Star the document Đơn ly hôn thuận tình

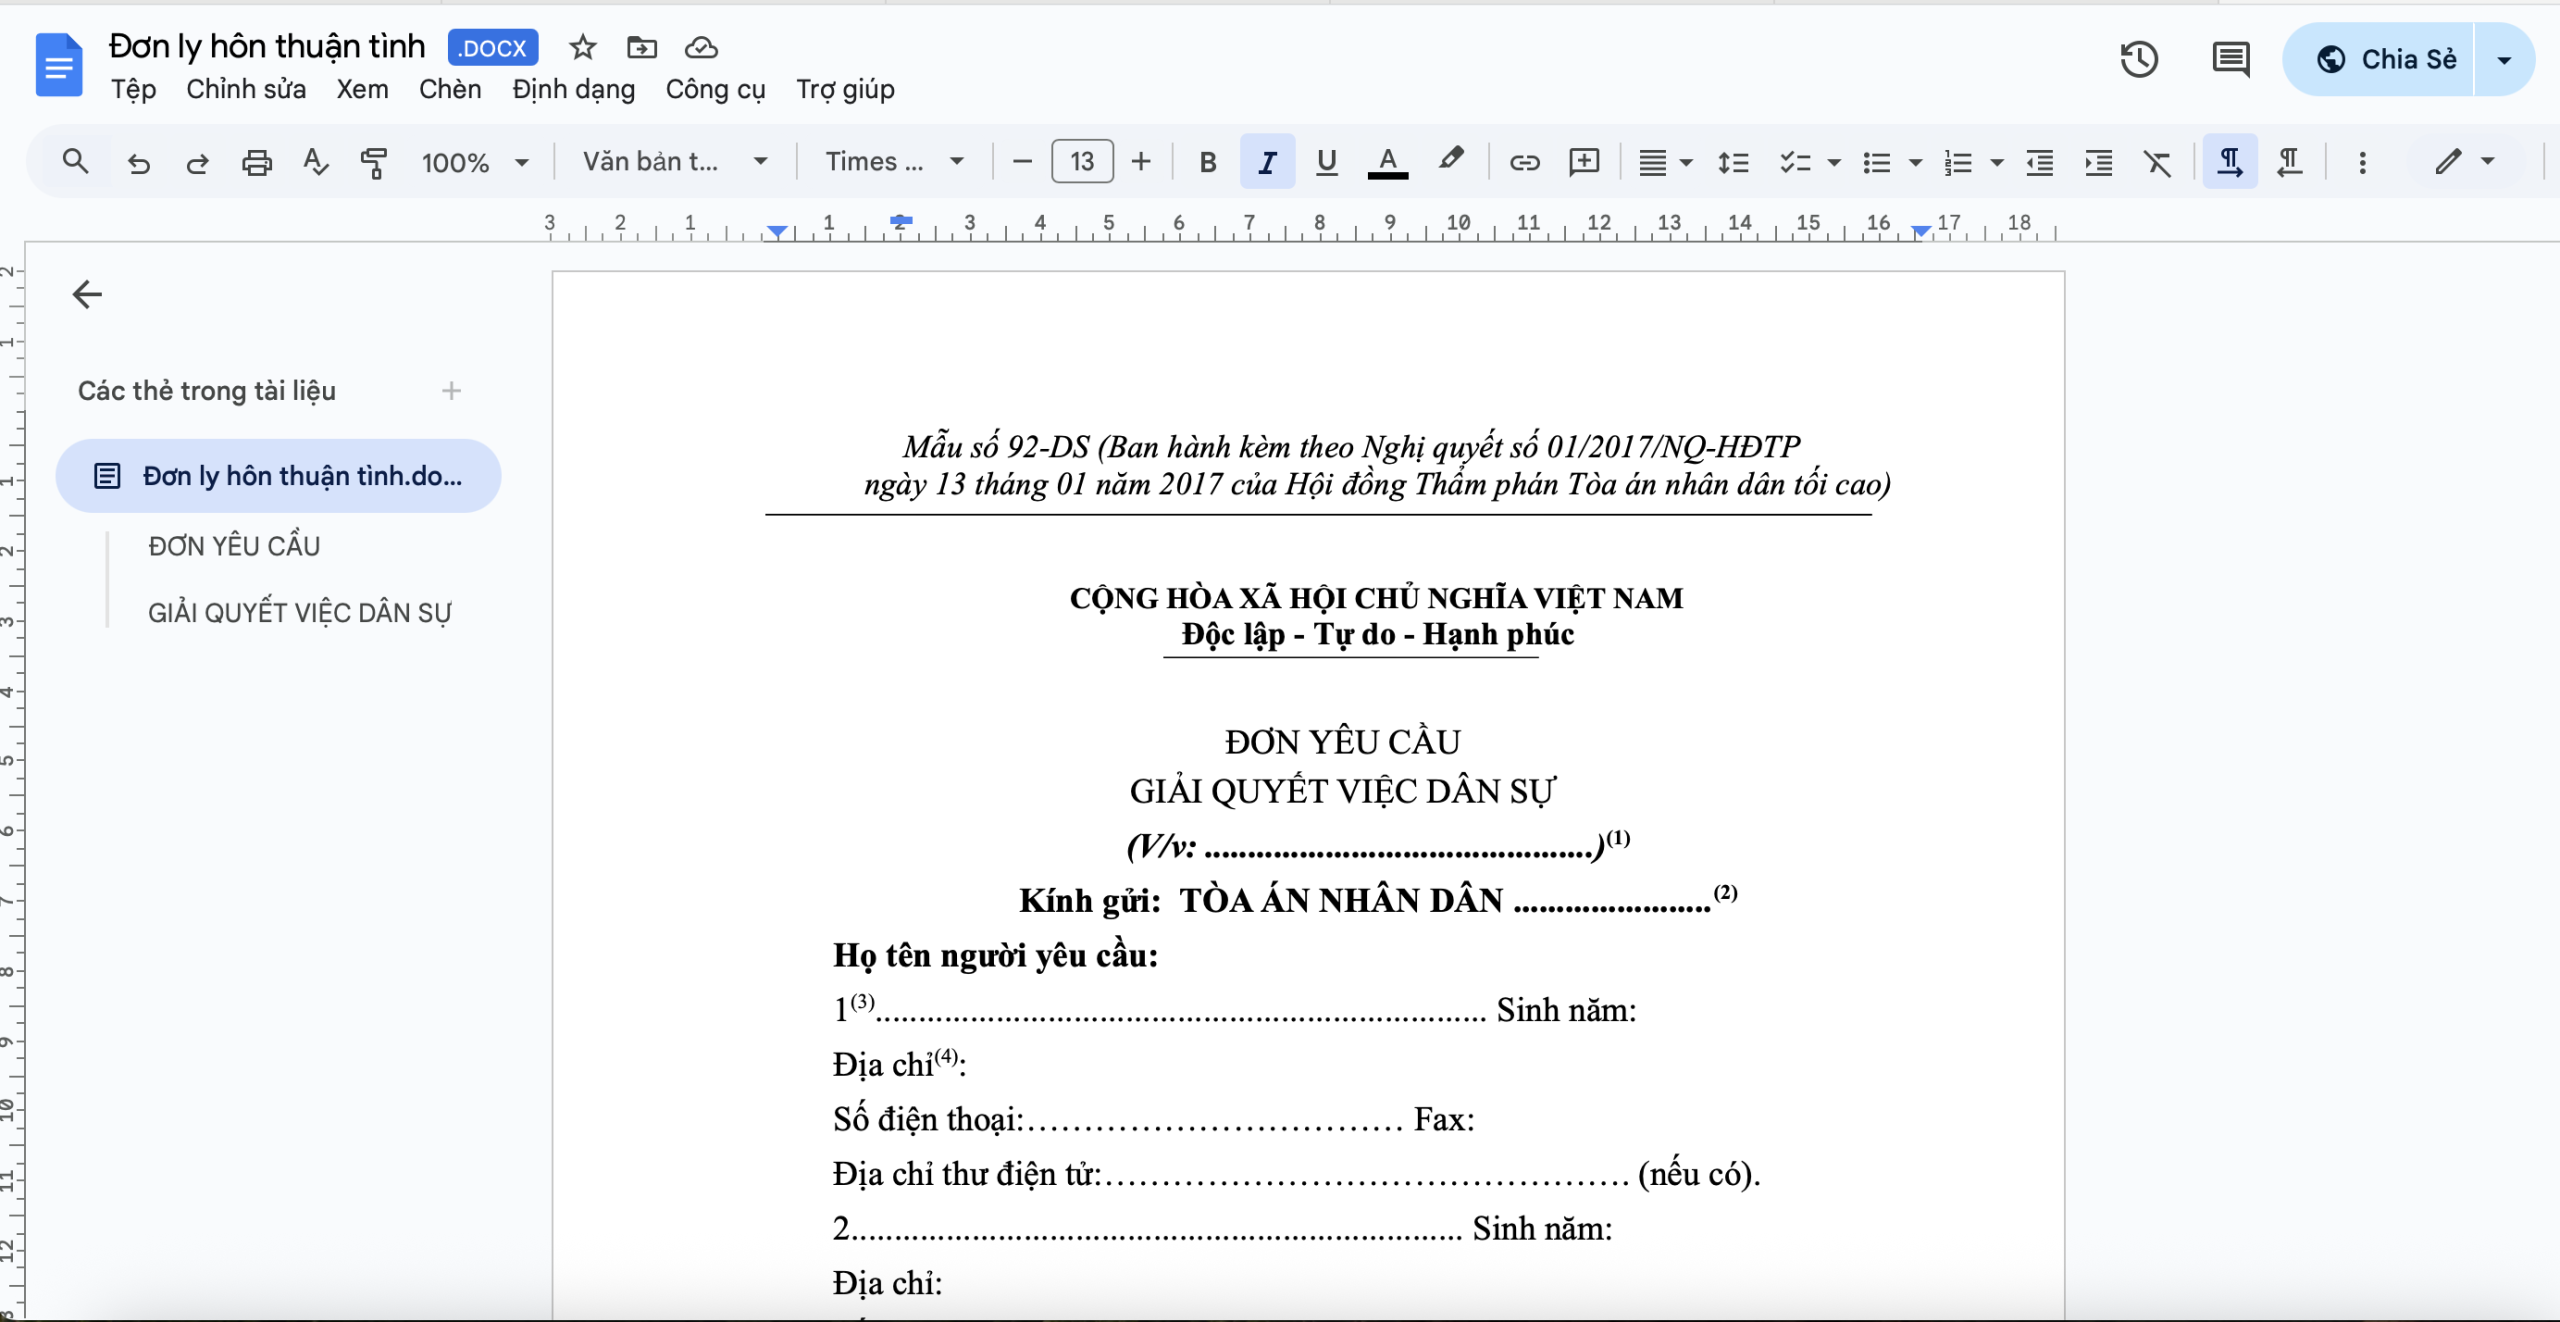pyautogui.click(x=584, y=47)
